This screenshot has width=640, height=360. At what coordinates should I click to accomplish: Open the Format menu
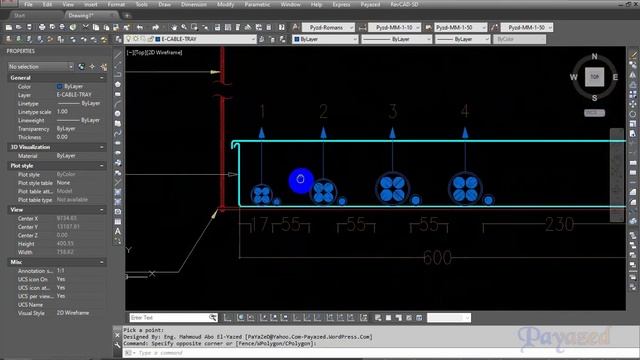pos(116,4)
